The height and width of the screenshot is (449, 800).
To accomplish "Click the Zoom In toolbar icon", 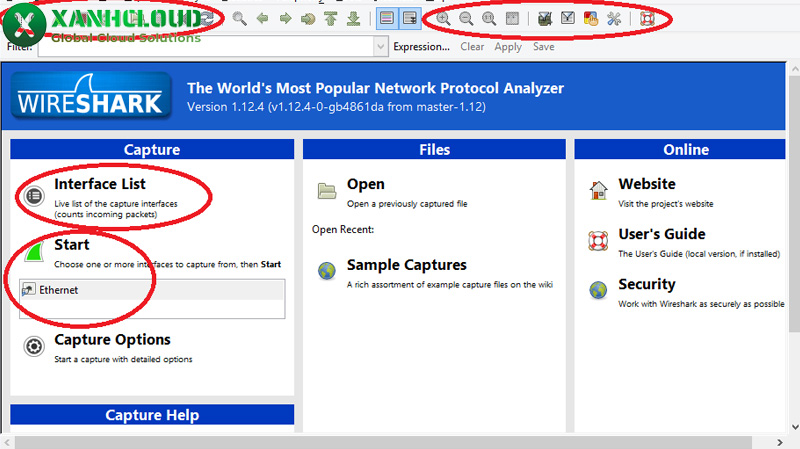I will (x=443, y=18).
